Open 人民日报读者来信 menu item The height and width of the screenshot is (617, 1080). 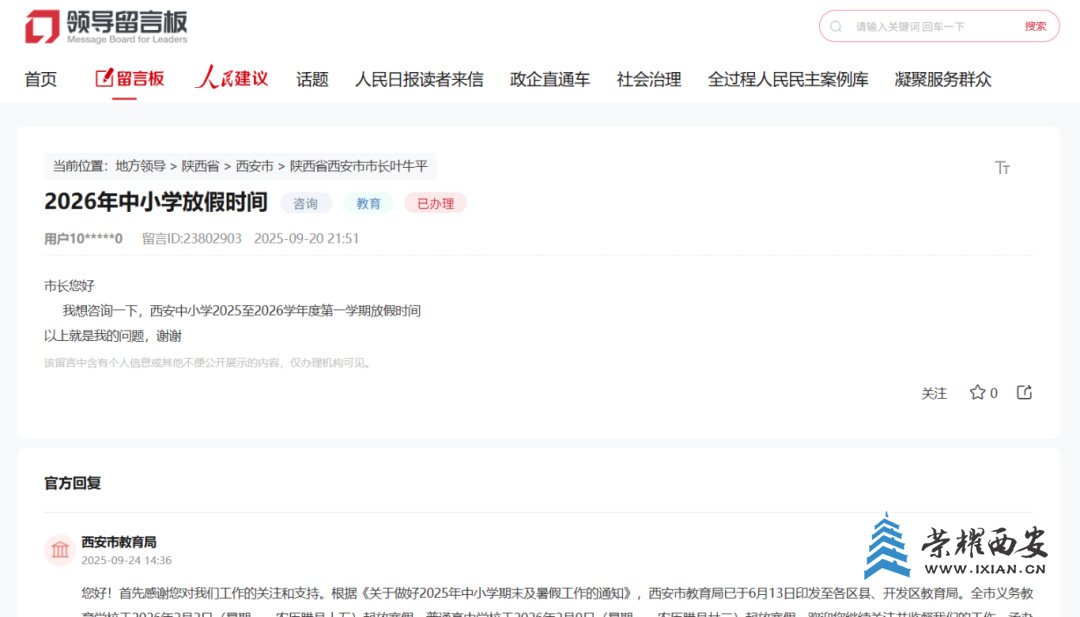[x=419, y=79]
